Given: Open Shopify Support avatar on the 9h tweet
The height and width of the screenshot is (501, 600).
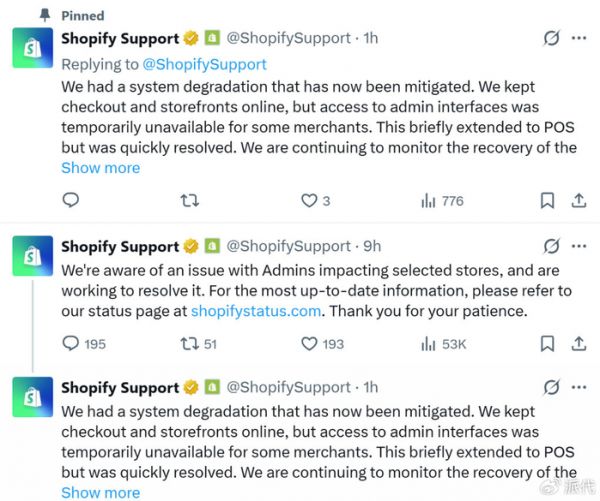Looking at the screenshot, I should (x=33, y=254).
